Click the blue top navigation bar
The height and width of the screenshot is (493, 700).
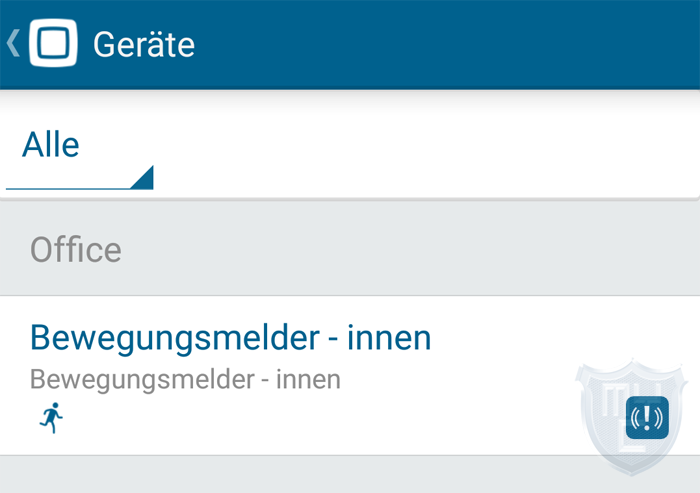click(x=350, y=44)
